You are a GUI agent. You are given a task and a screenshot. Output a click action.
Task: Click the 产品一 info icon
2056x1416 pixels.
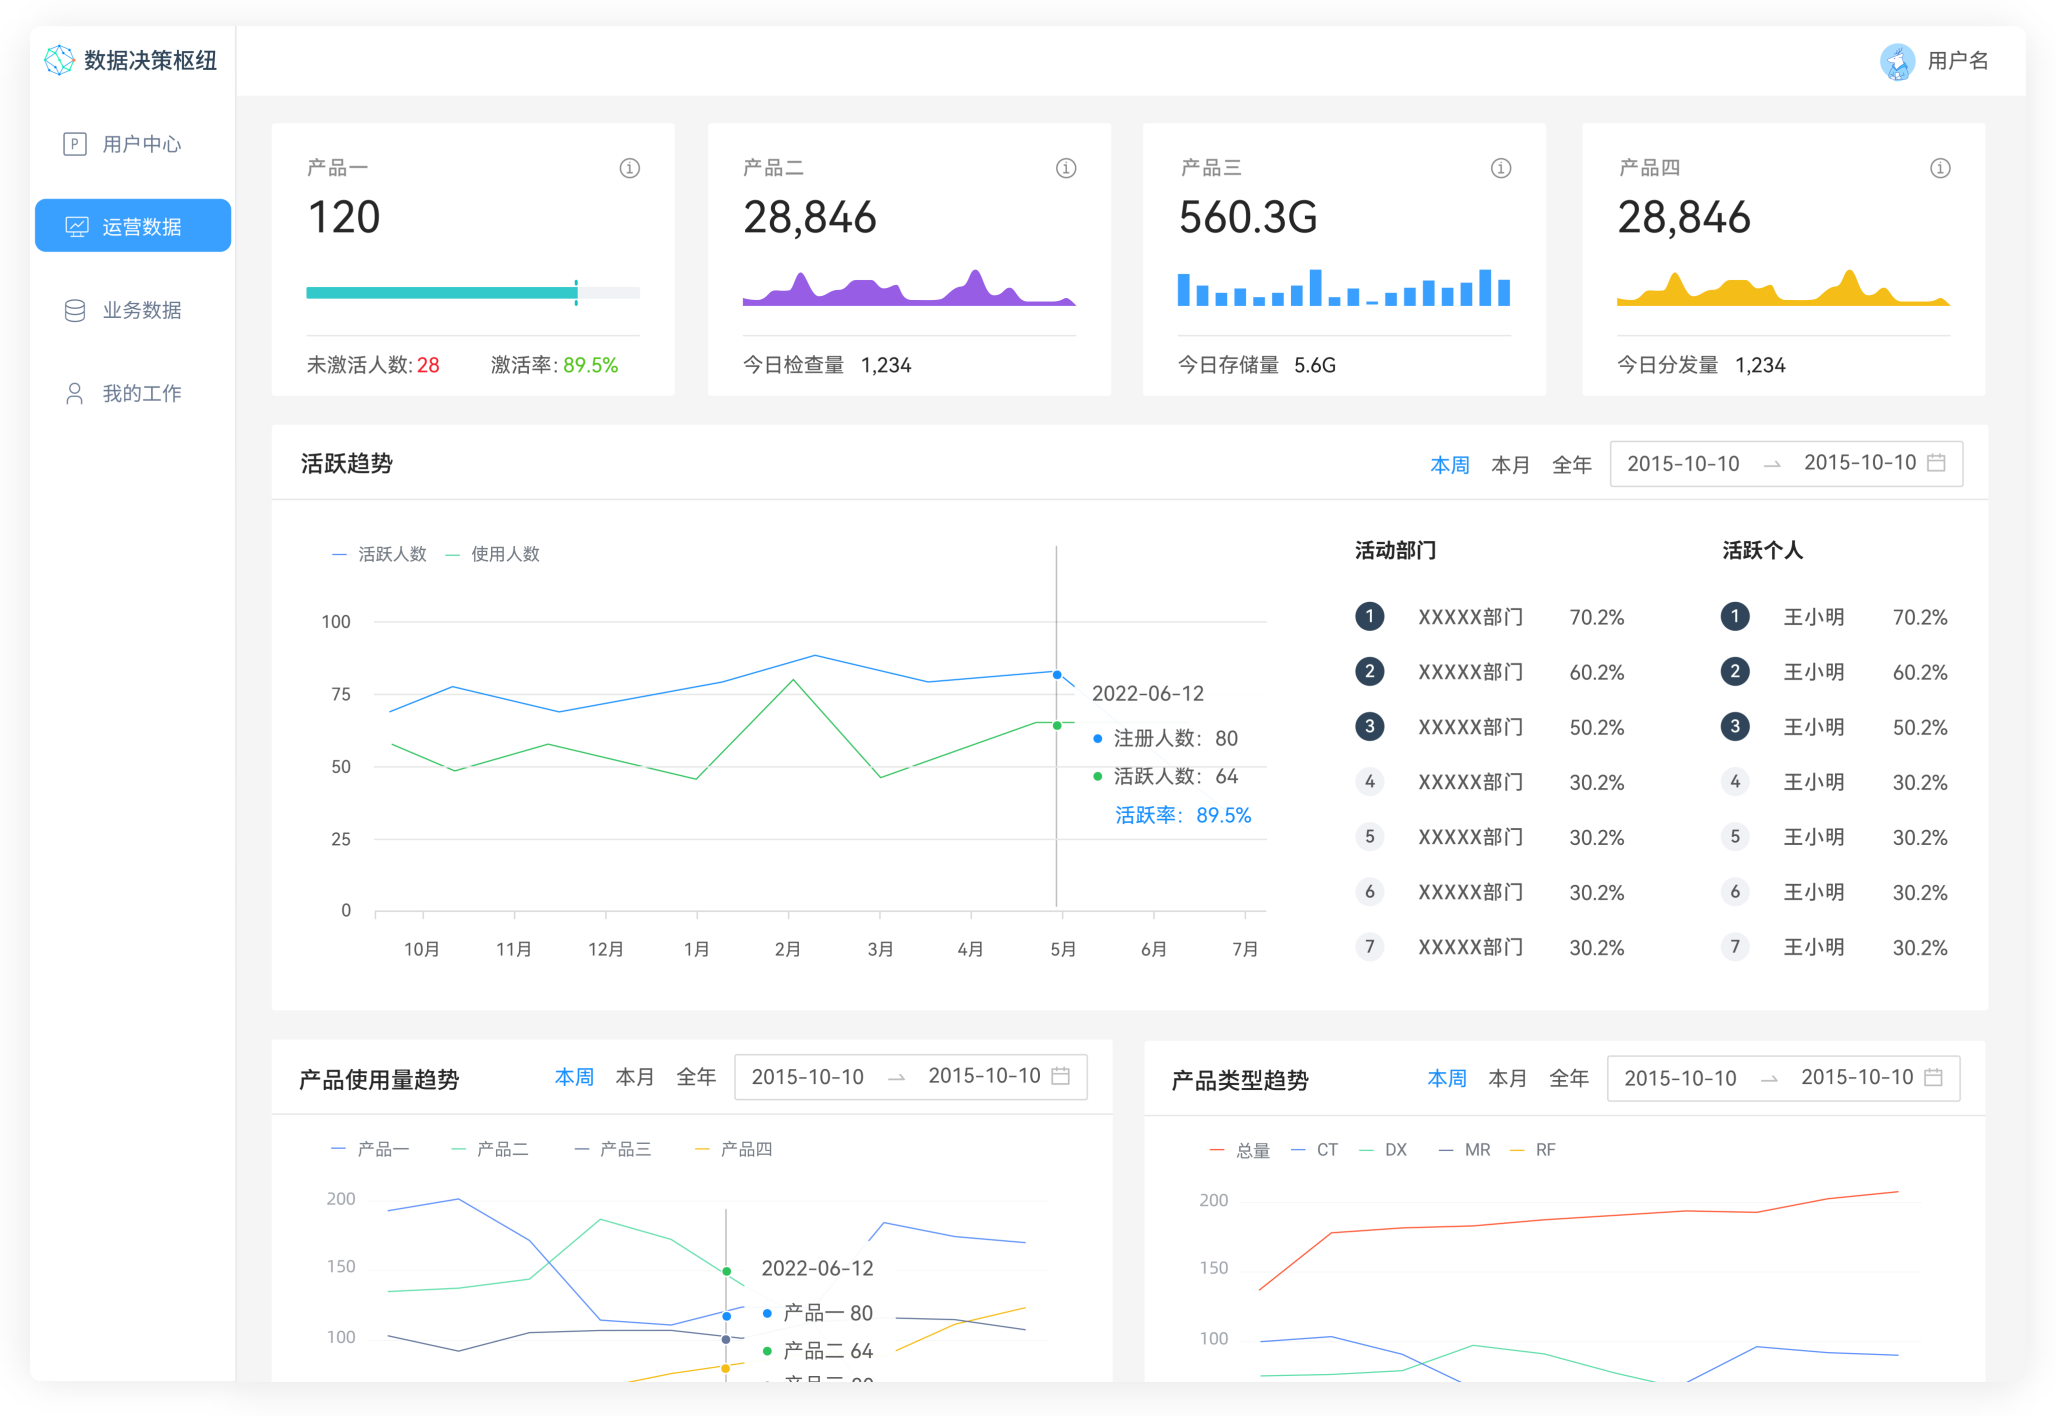click(x=629, y=168)
